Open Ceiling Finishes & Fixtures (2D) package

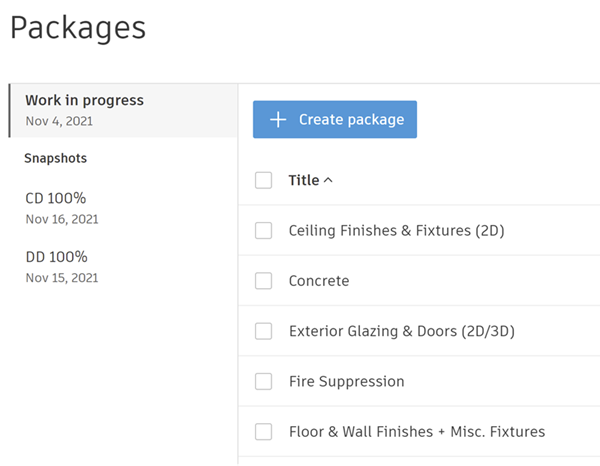pos(396,231)
